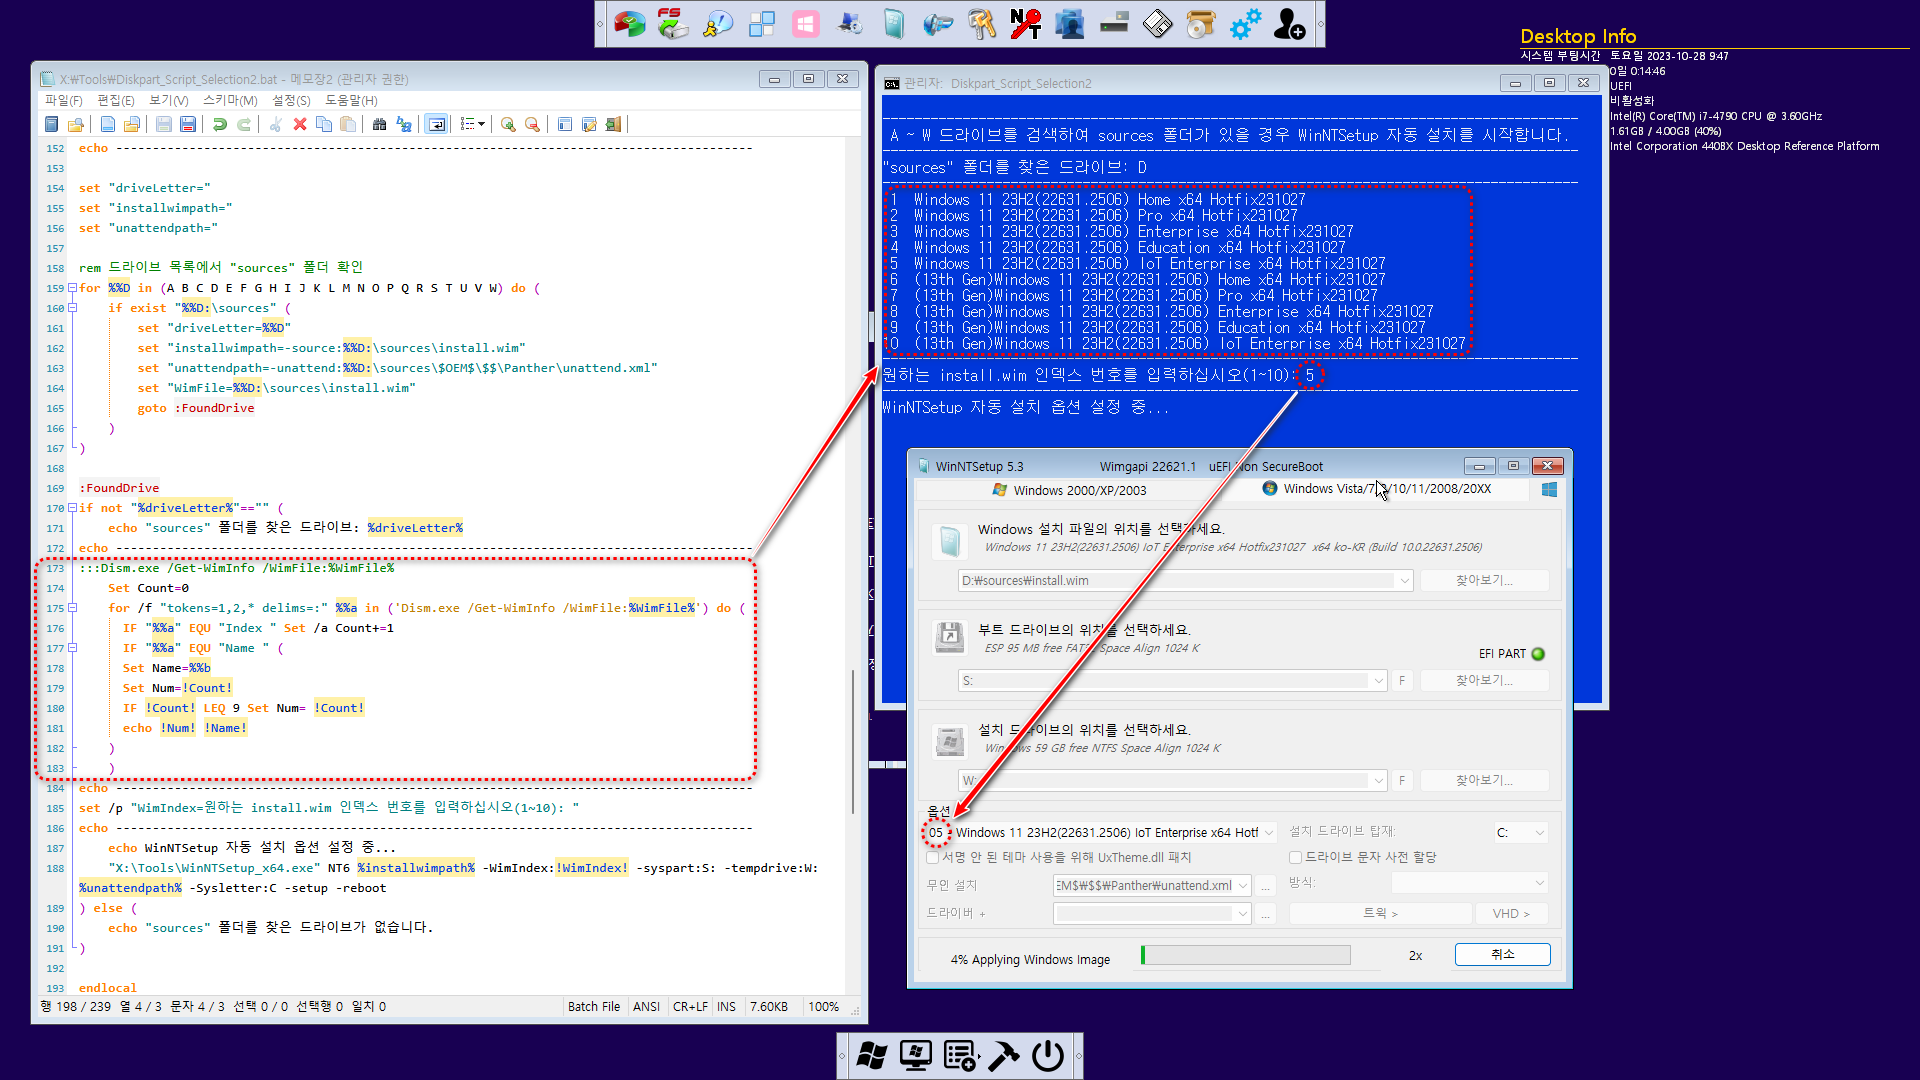Viewport: 1920px width, 1080px height.
Task: Open the 도움말(H) menu in Notepad2
Action: point(351,100)
